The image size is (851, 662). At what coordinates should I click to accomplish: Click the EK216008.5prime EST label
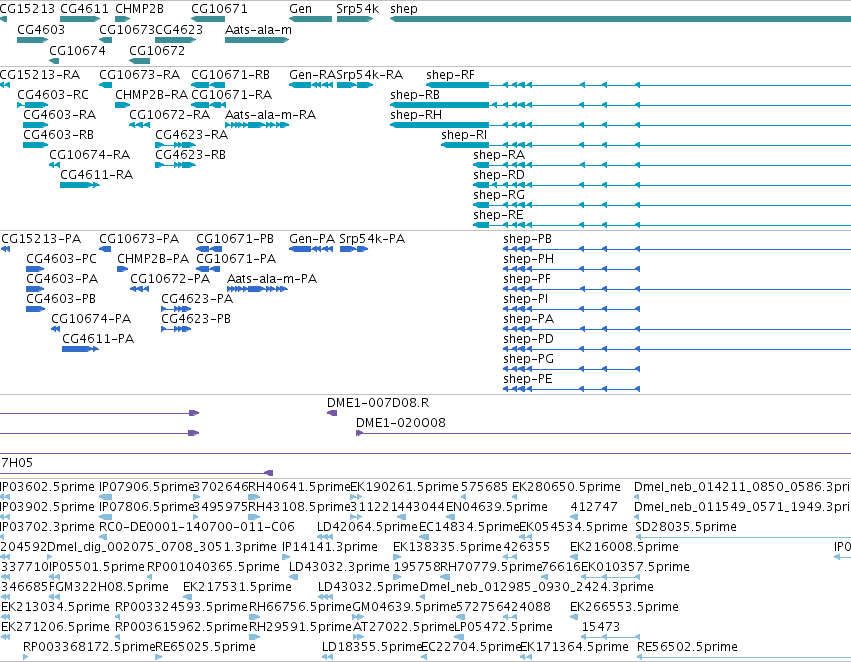coord(624,547)
